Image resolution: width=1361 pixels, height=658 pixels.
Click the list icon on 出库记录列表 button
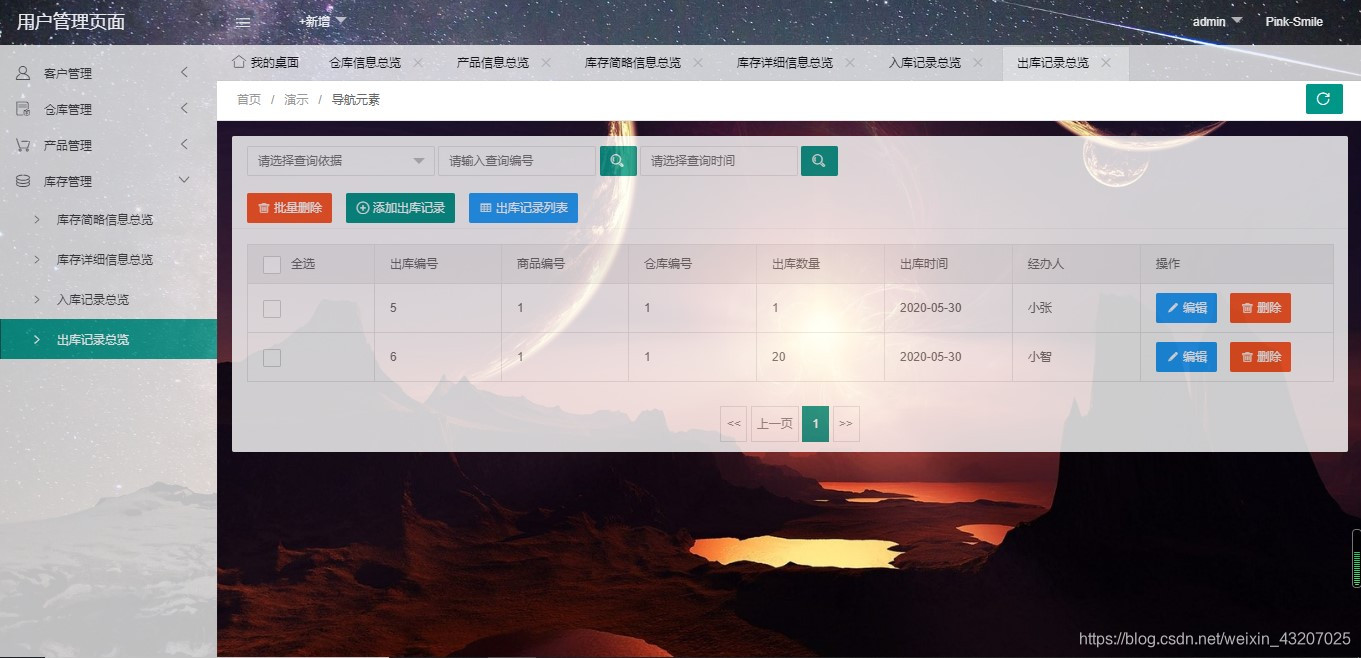tap(489, 208)
